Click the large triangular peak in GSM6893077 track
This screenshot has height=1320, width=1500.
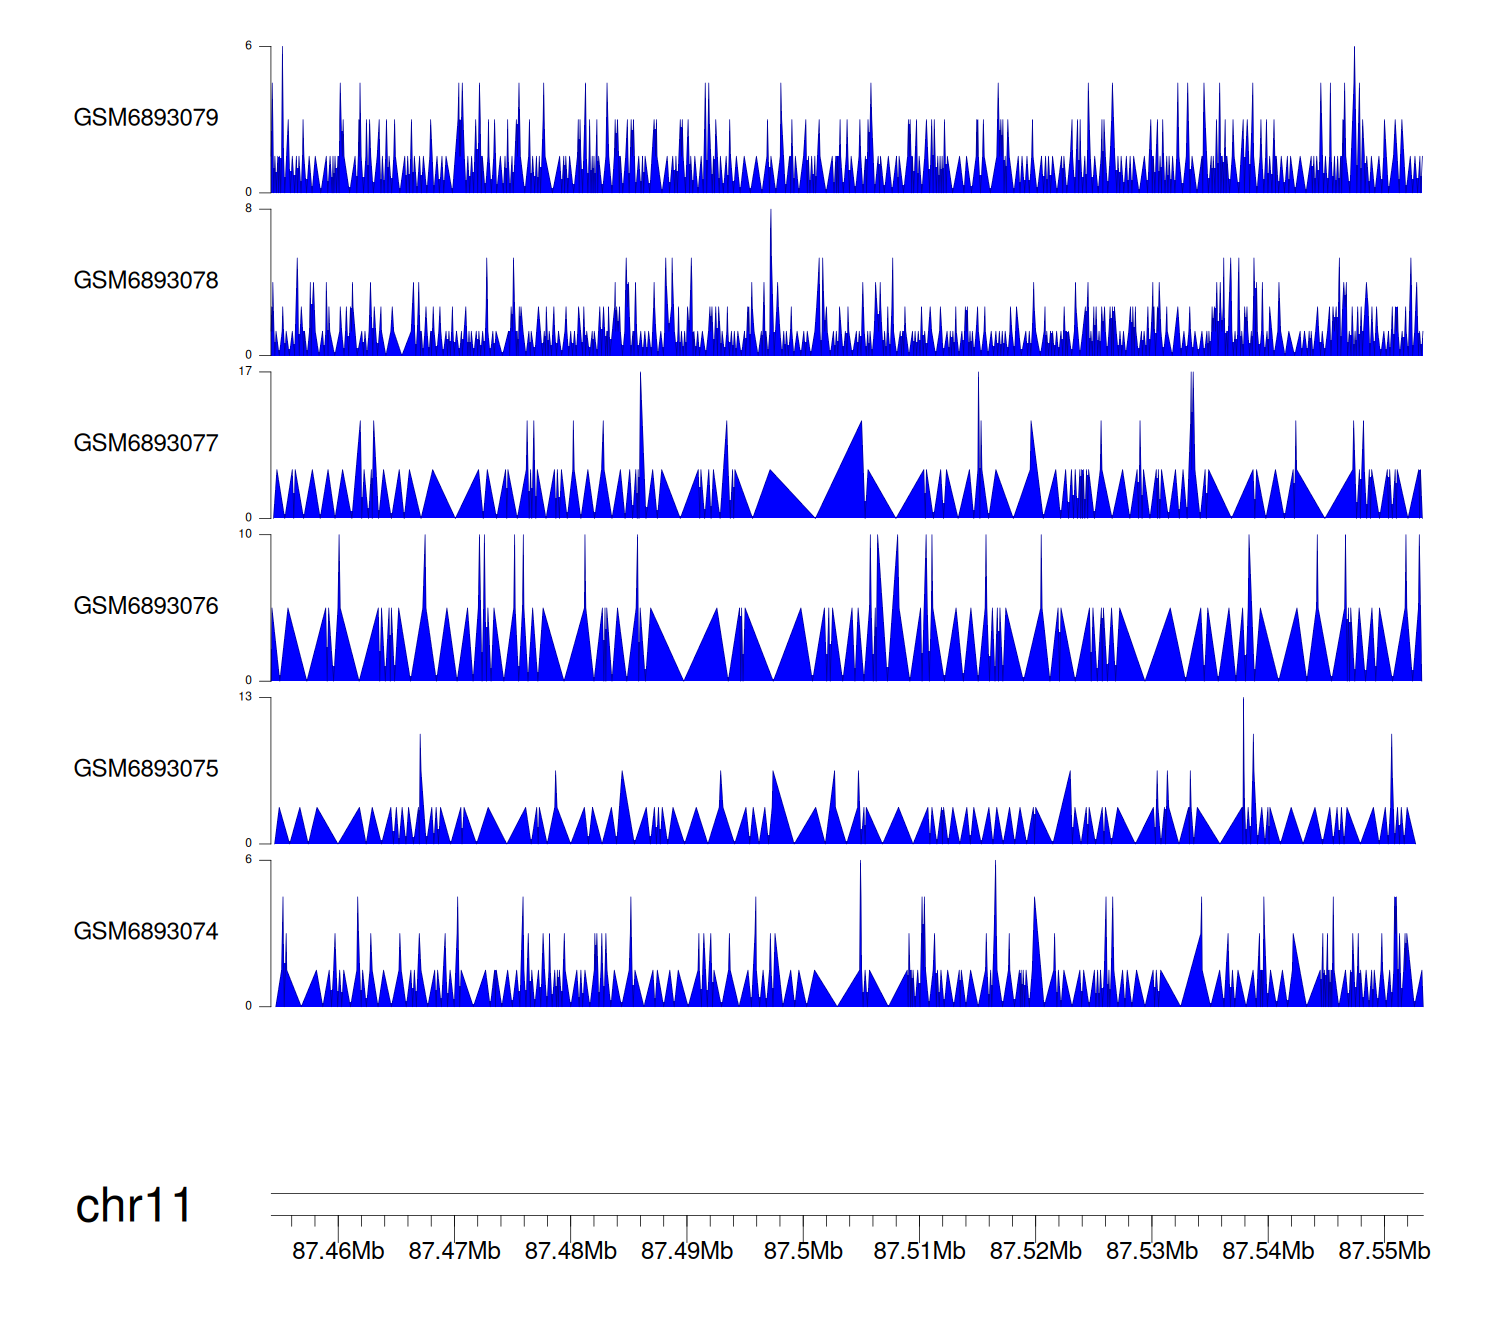point(850,480)
